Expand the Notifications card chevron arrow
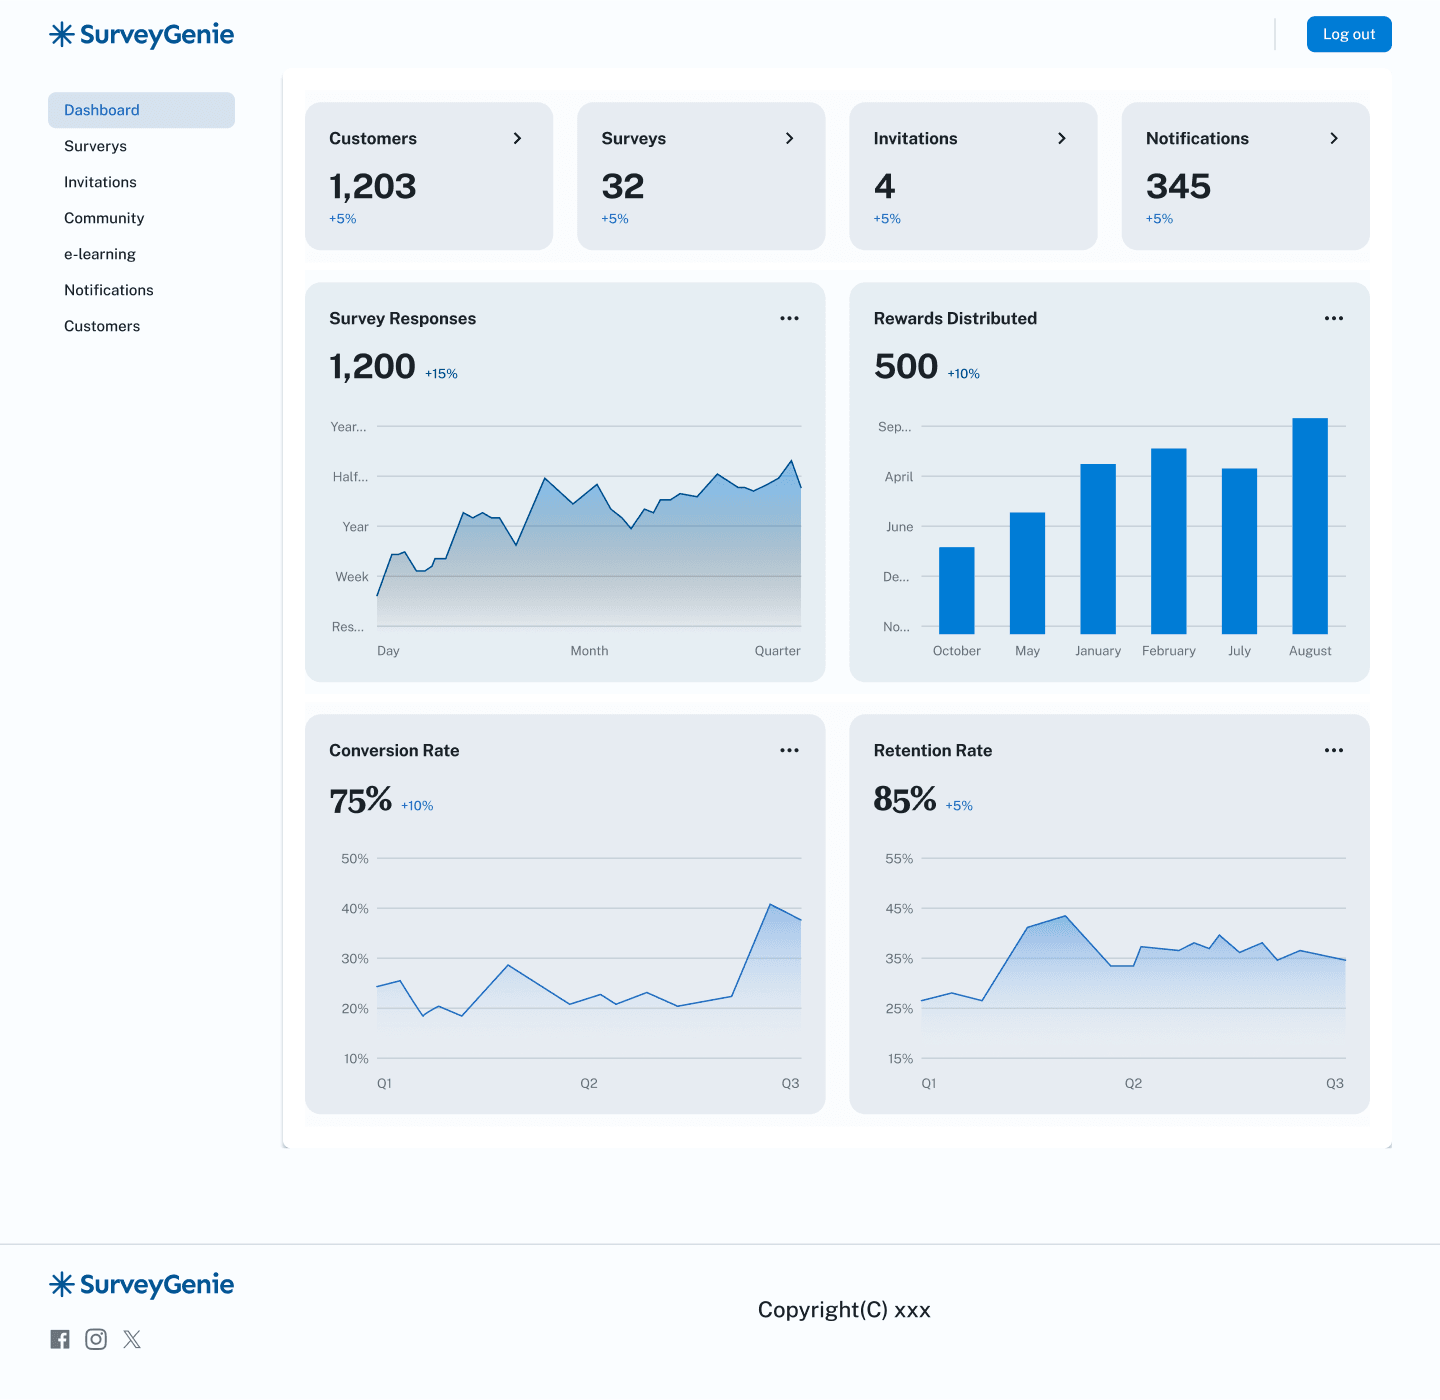The height and width of the screenshot is (1400, 1440). 1333,138
